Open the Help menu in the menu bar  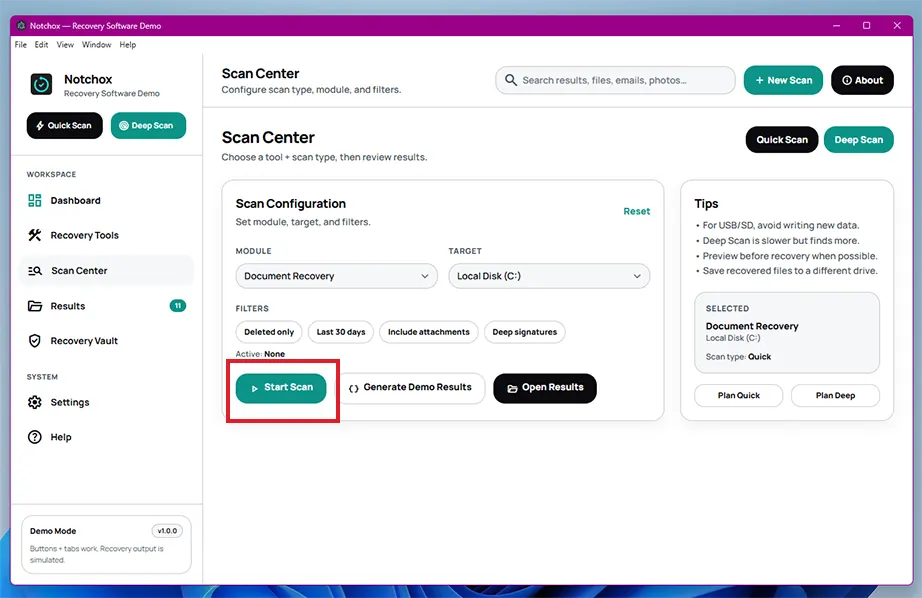pyautogui.click(x=128, y=45)
